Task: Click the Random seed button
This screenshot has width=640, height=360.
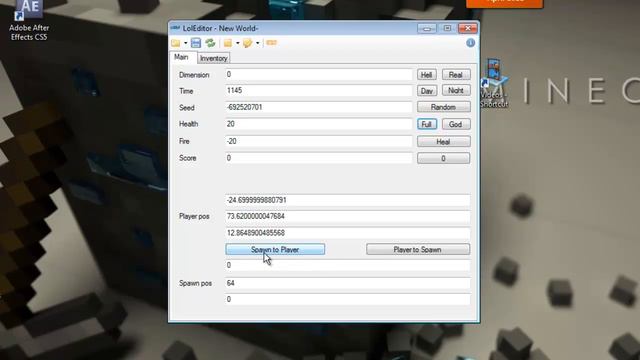Action: pyautogui.click(x=443, y=107)
